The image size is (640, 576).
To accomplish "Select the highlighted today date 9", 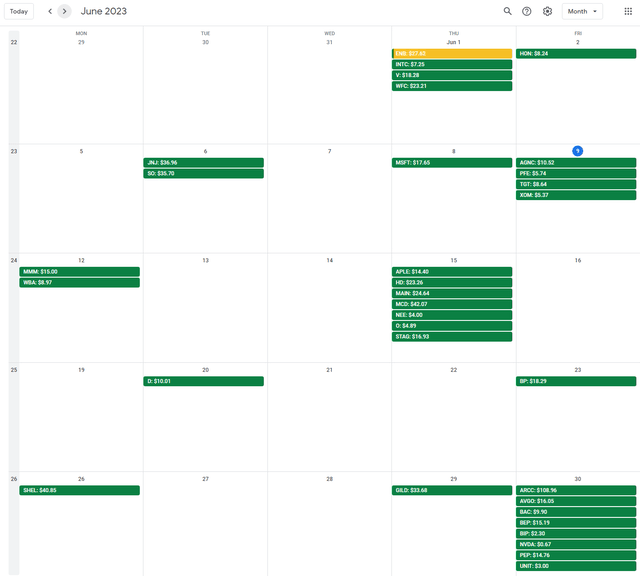I will point(577,151).
